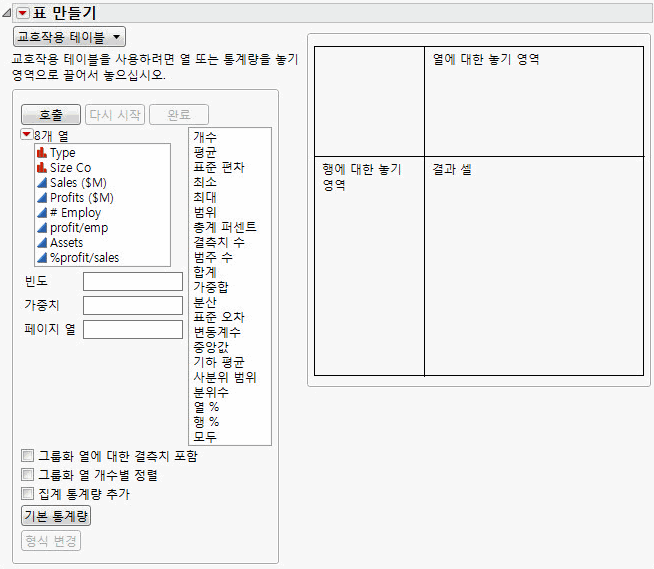
Task: Select the Type column's nominal icon
Action: point(42,153)
